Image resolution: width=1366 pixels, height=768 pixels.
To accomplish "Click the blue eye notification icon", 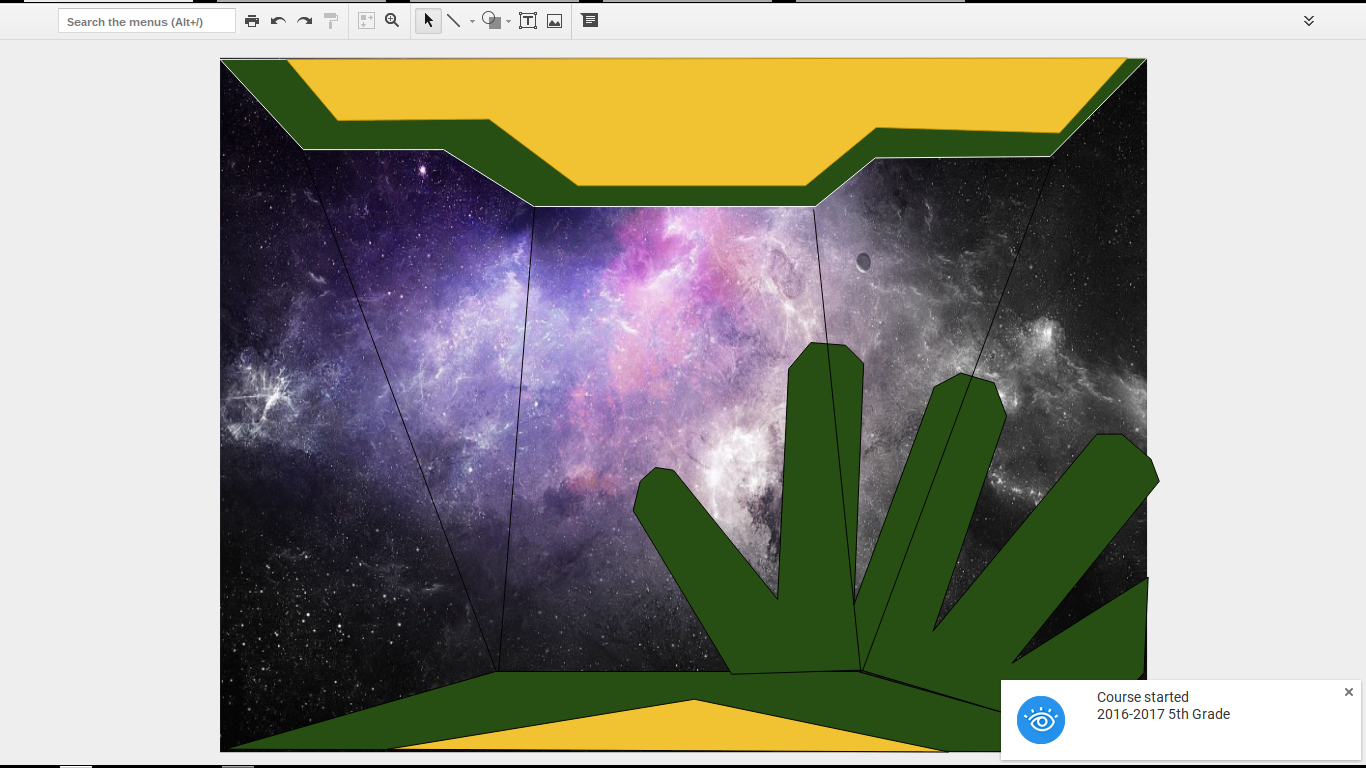I will [x=1041, y=720].
